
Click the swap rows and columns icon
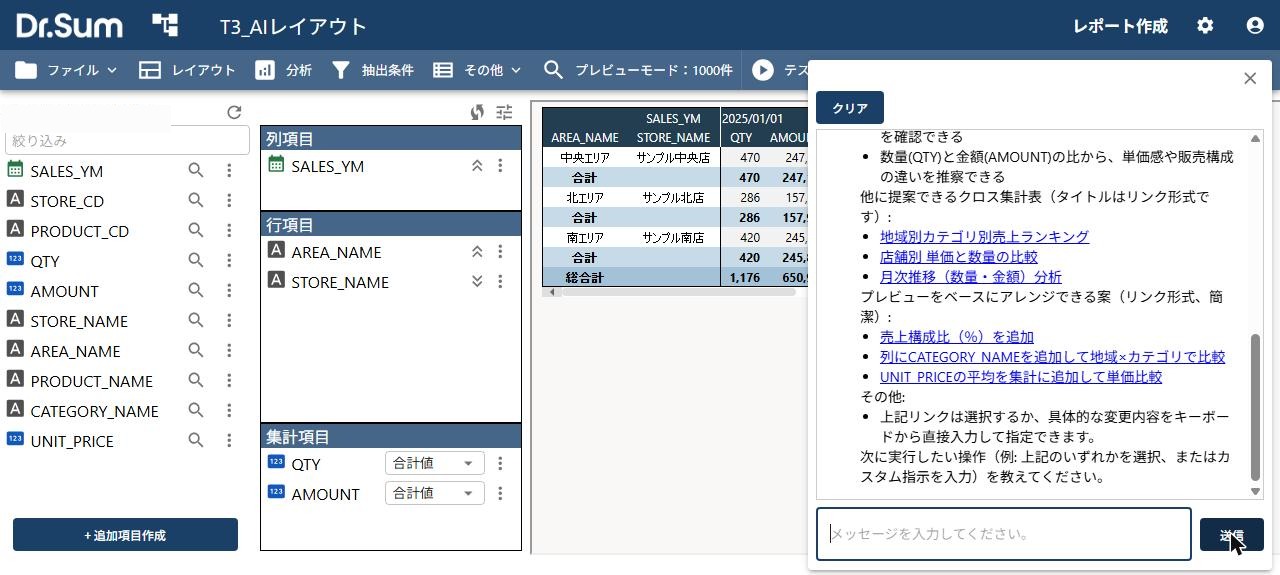(x=477, y=113)
